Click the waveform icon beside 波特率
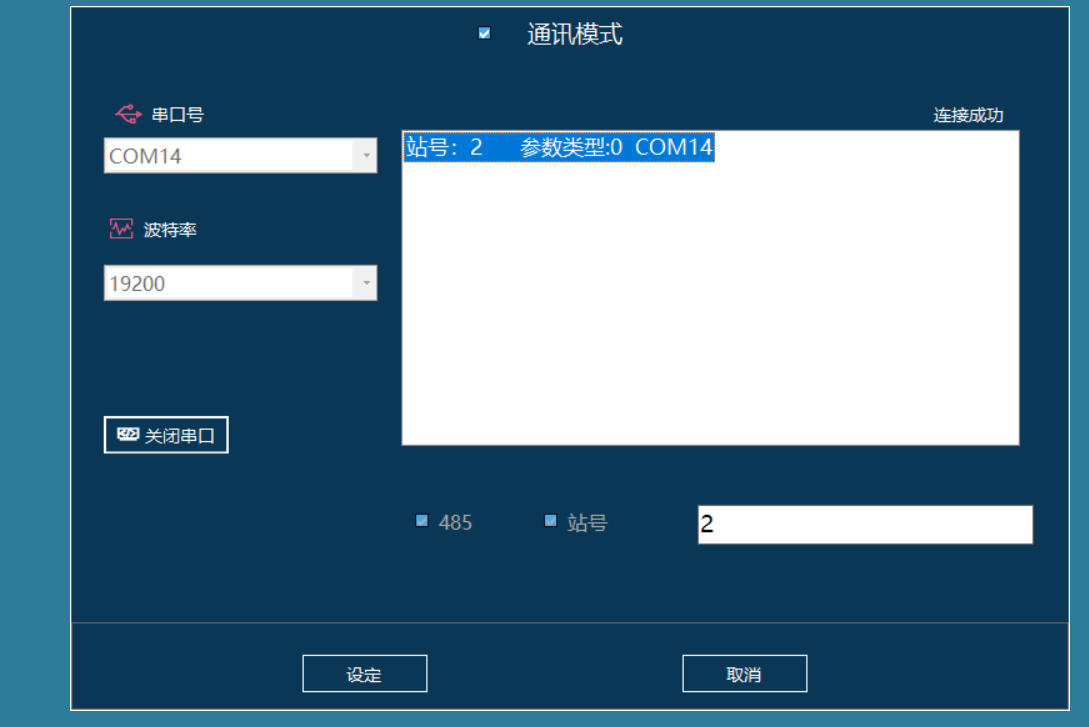This screenshot has width=1089, height=727. 121,229
